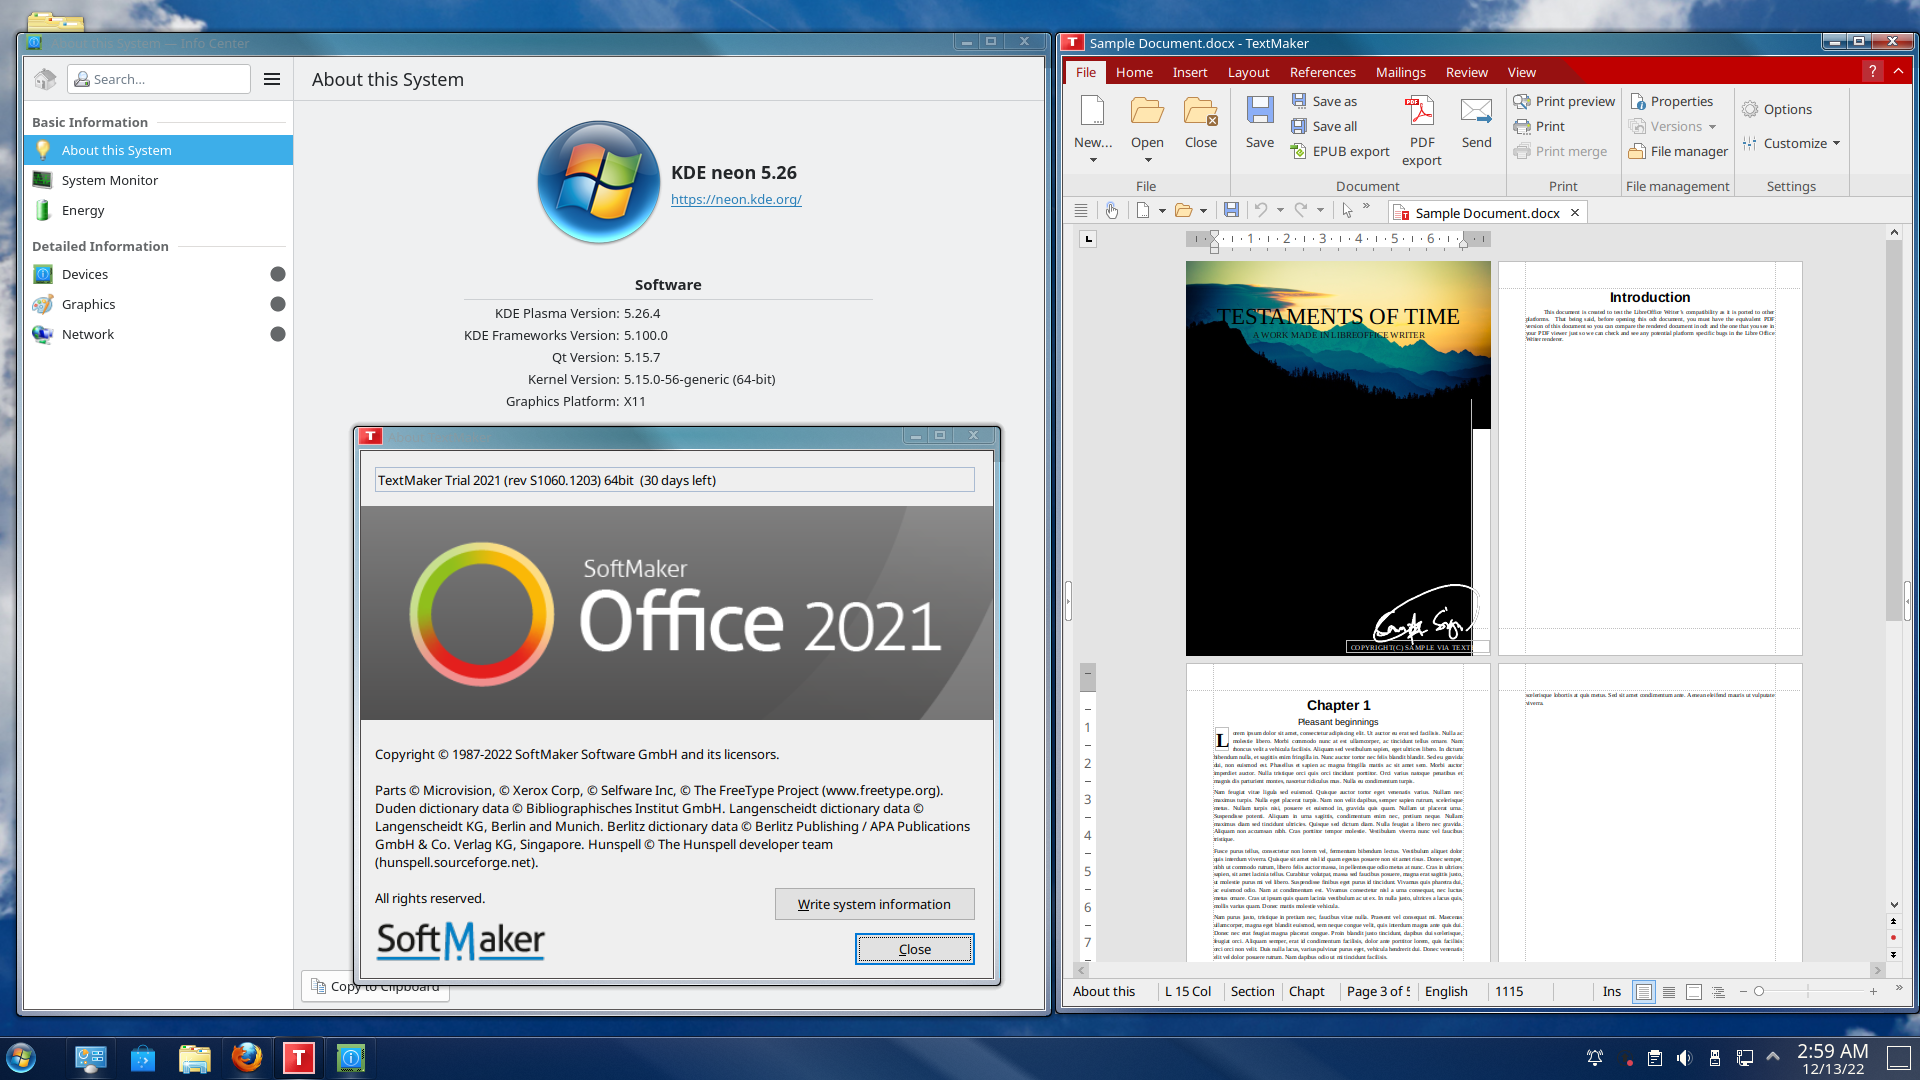Open the hamburger menu in Info Center
1920x1080 pixels.
(x=272, y=79)
